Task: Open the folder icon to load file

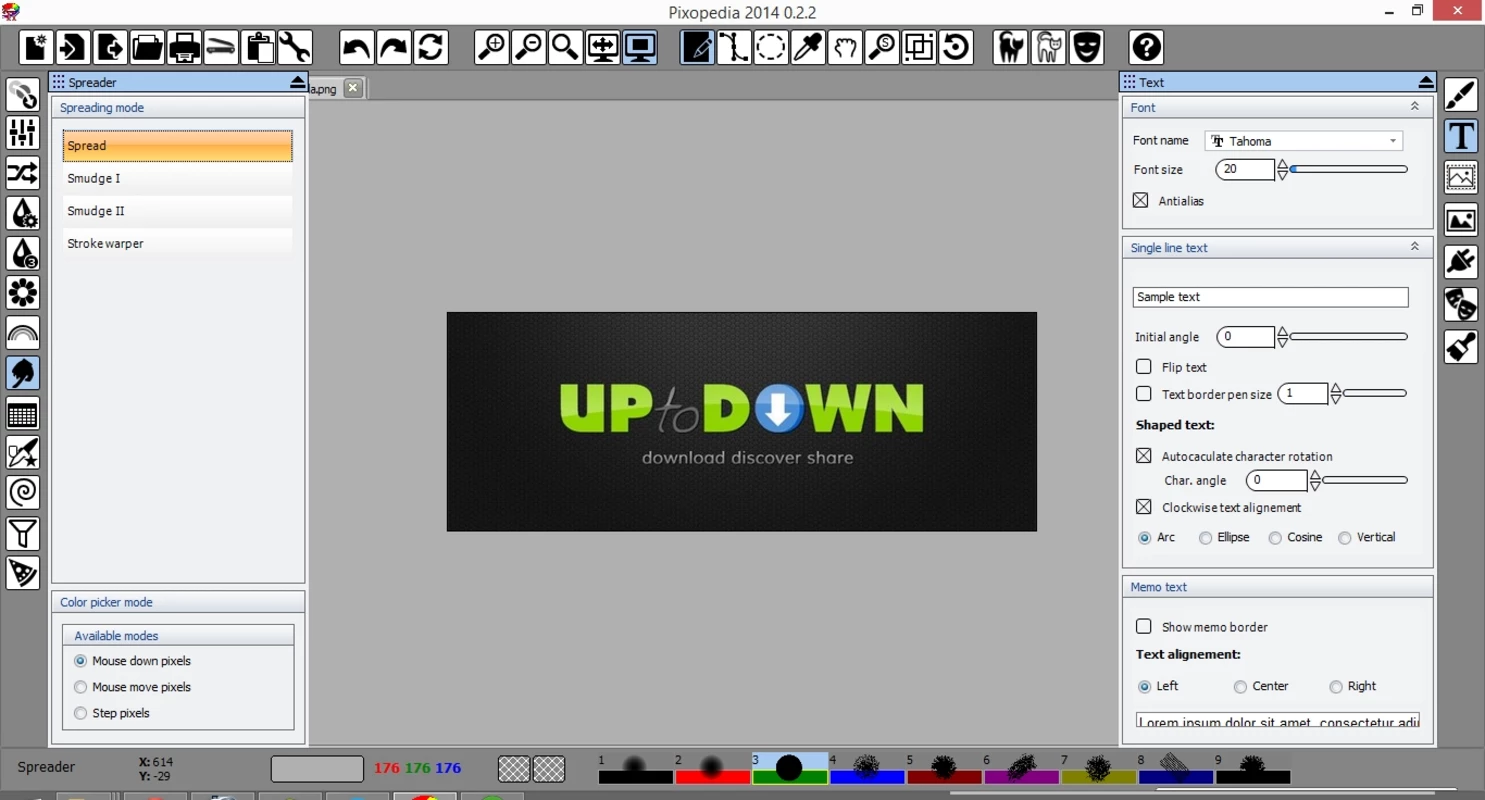Action: point(147,47)
